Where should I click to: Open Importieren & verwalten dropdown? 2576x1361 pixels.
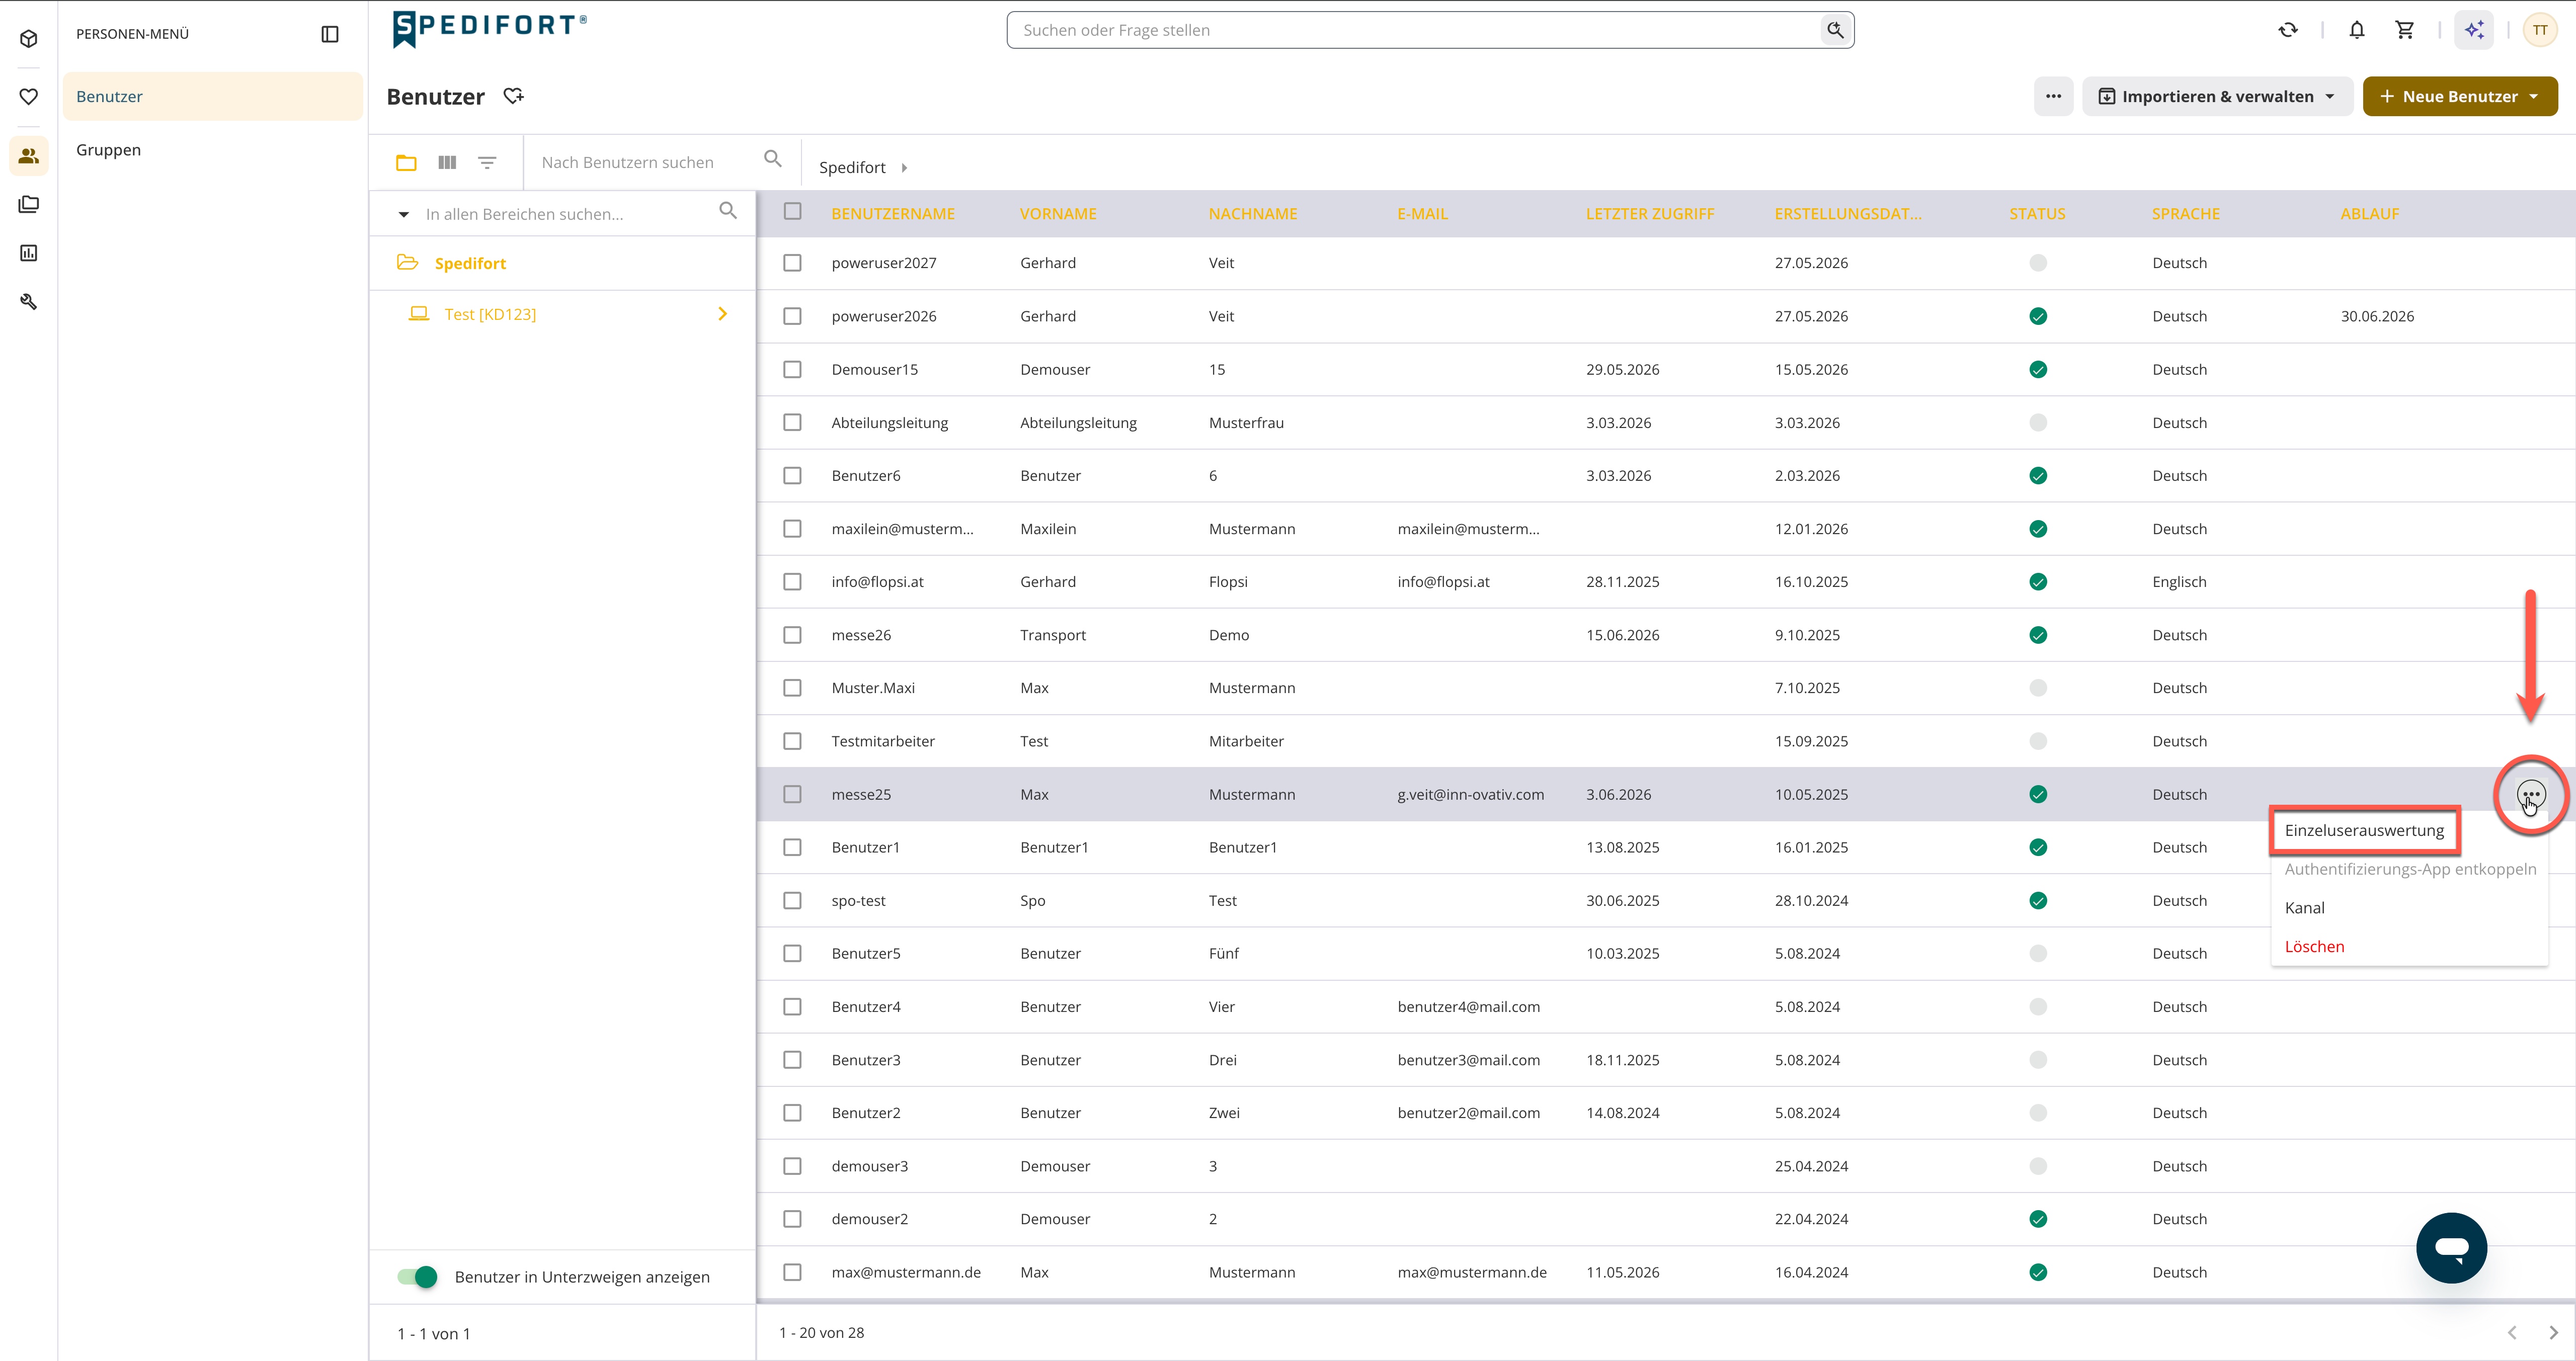click(2217, 96)
